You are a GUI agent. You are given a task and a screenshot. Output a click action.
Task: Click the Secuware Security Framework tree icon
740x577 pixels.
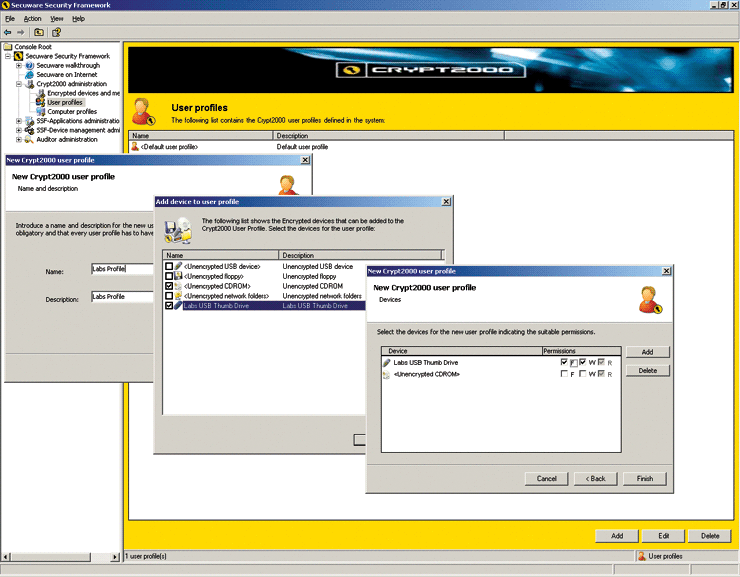[18, 56]
